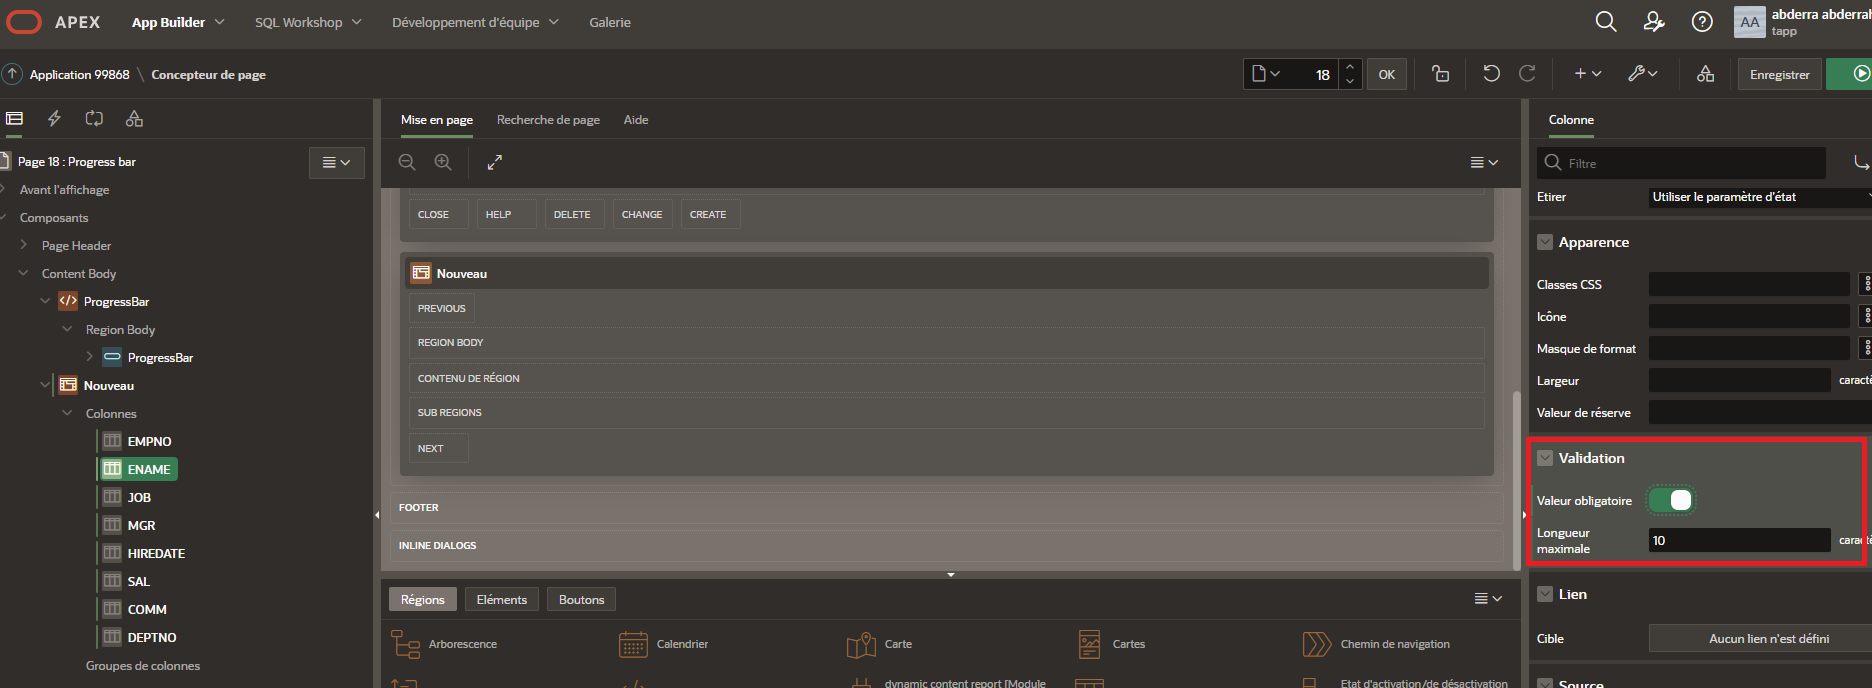Click the search magnifier icon in header
This screenshot has width=1872, height=688.
1605,22
